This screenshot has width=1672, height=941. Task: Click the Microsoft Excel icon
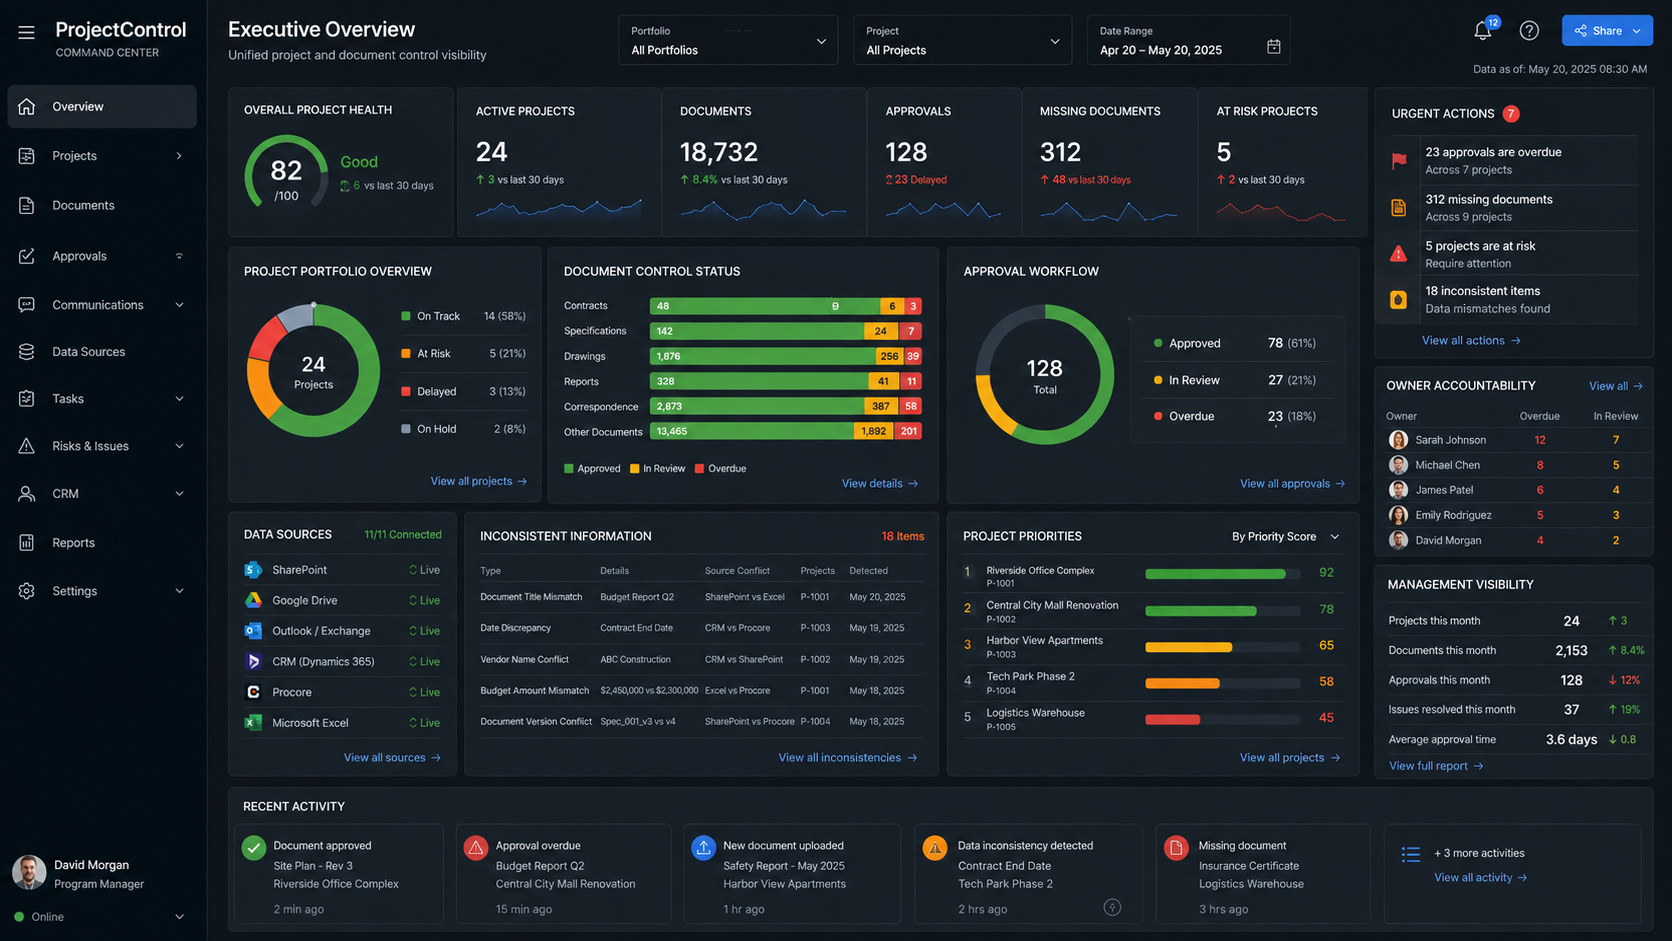253,722
